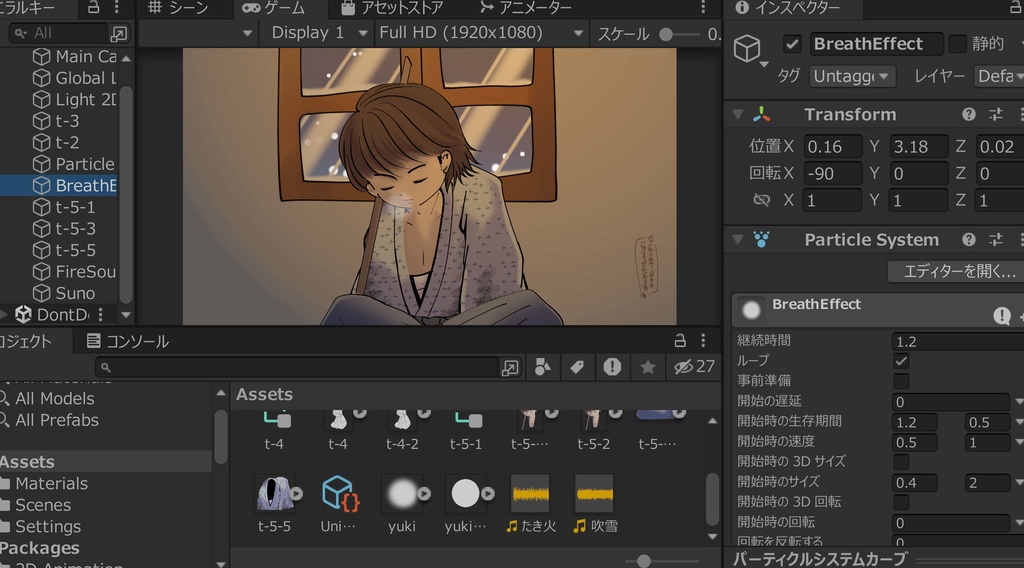The width and height of the screenshot is (1024, 568).
Task: Select t-3 in the hierarchy
Action: click(56, 121)
